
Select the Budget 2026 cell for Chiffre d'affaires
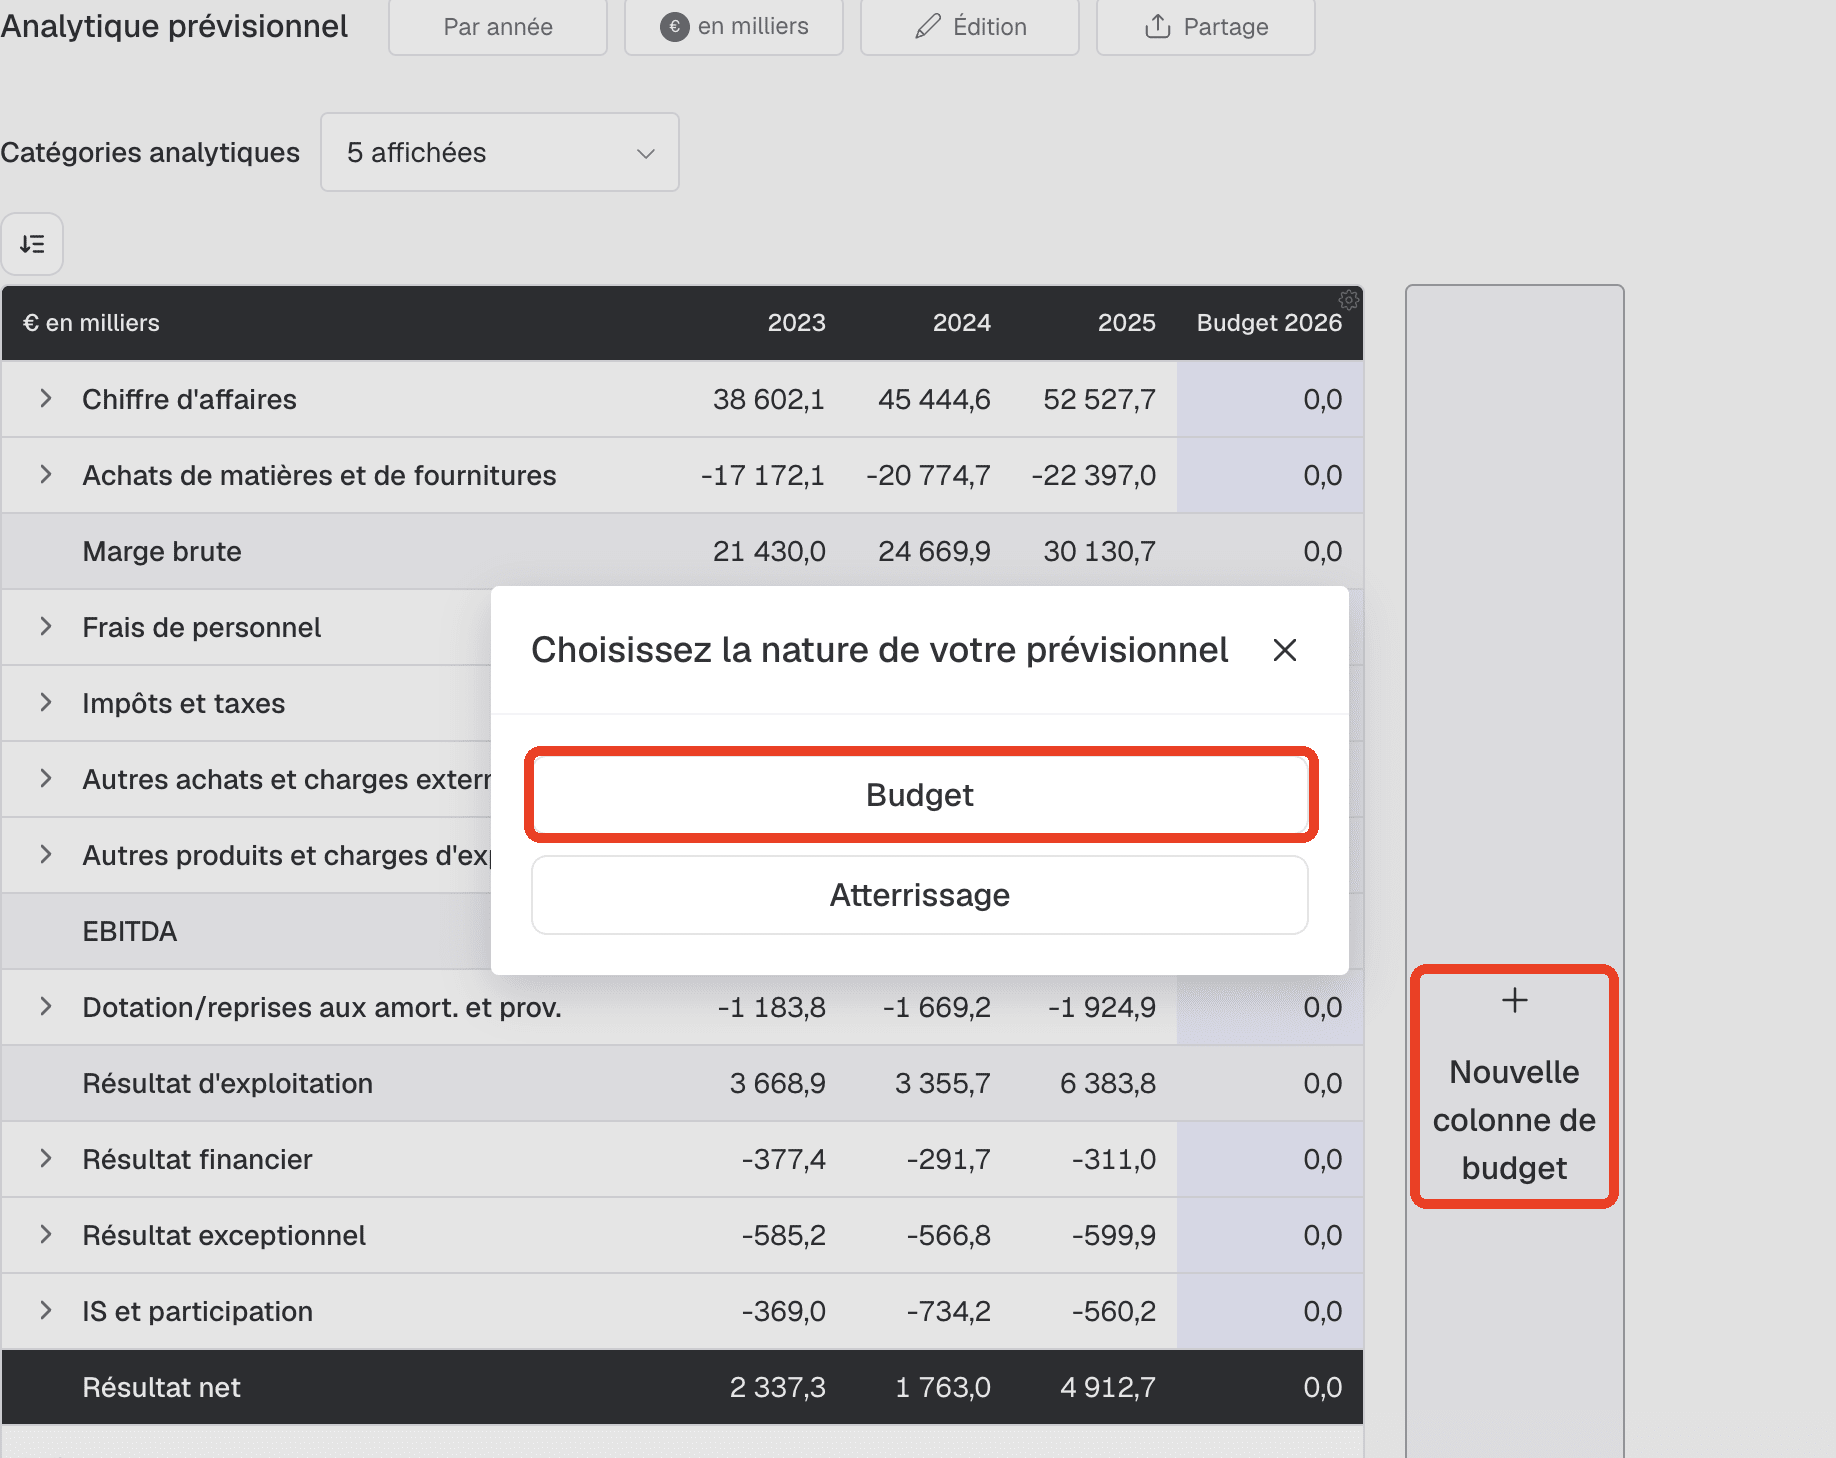pyautogui.click(x=1270, y=399)
